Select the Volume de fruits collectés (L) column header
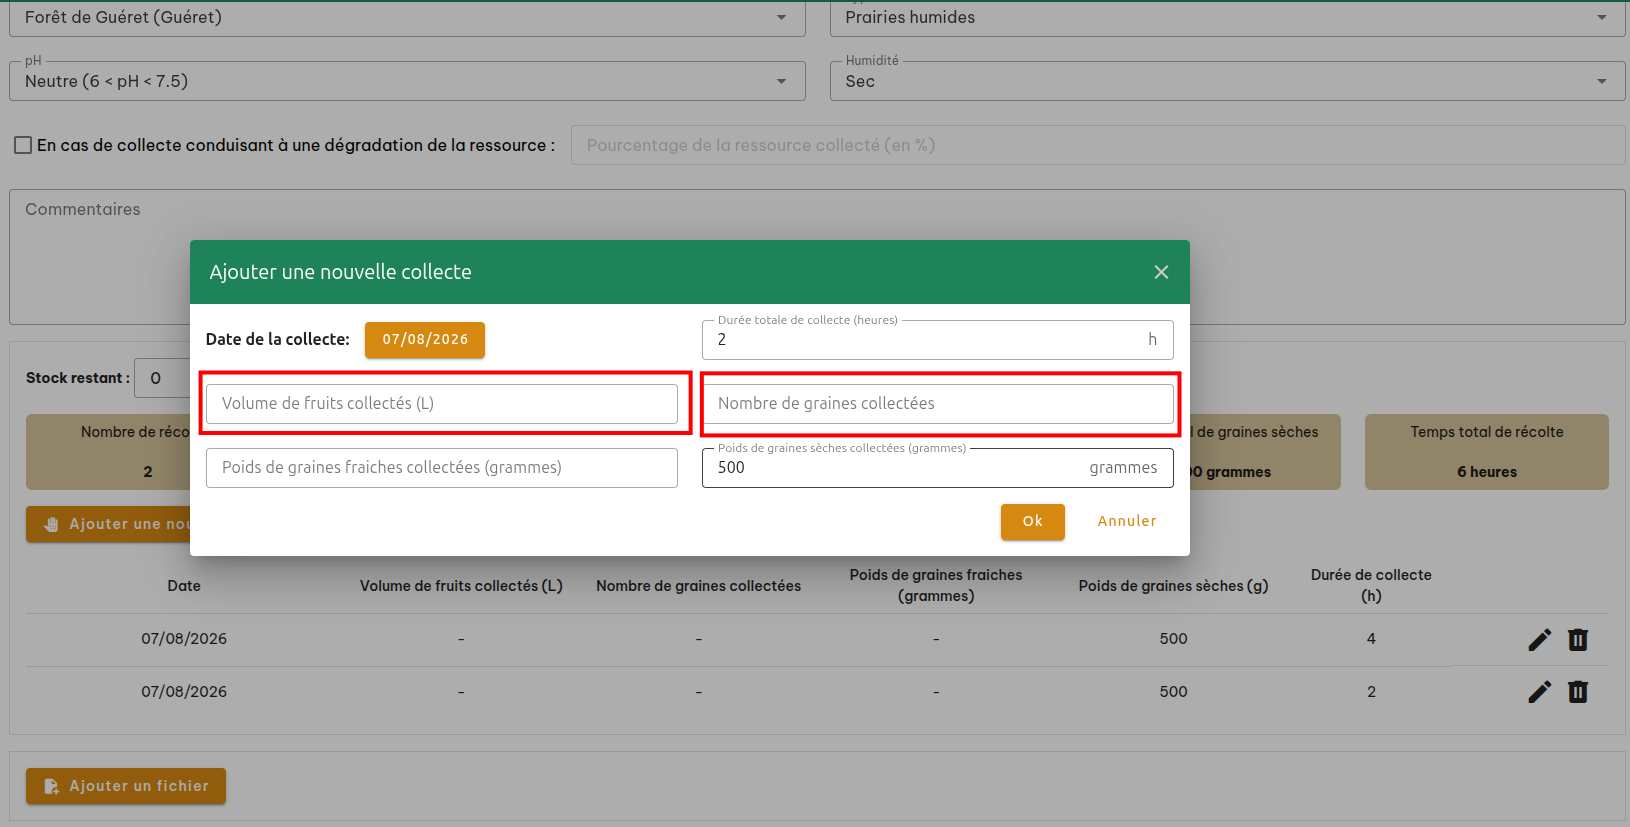Image resolution: width=1630 pixels, height=827 pixels. point(461,586)
